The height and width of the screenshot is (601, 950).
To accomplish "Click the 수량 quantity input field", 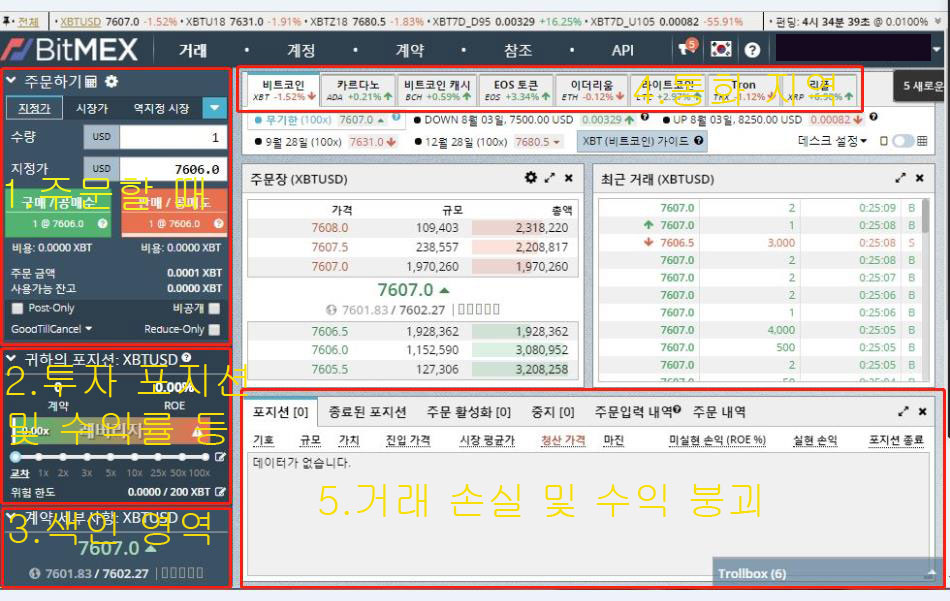I will point(173,137).
